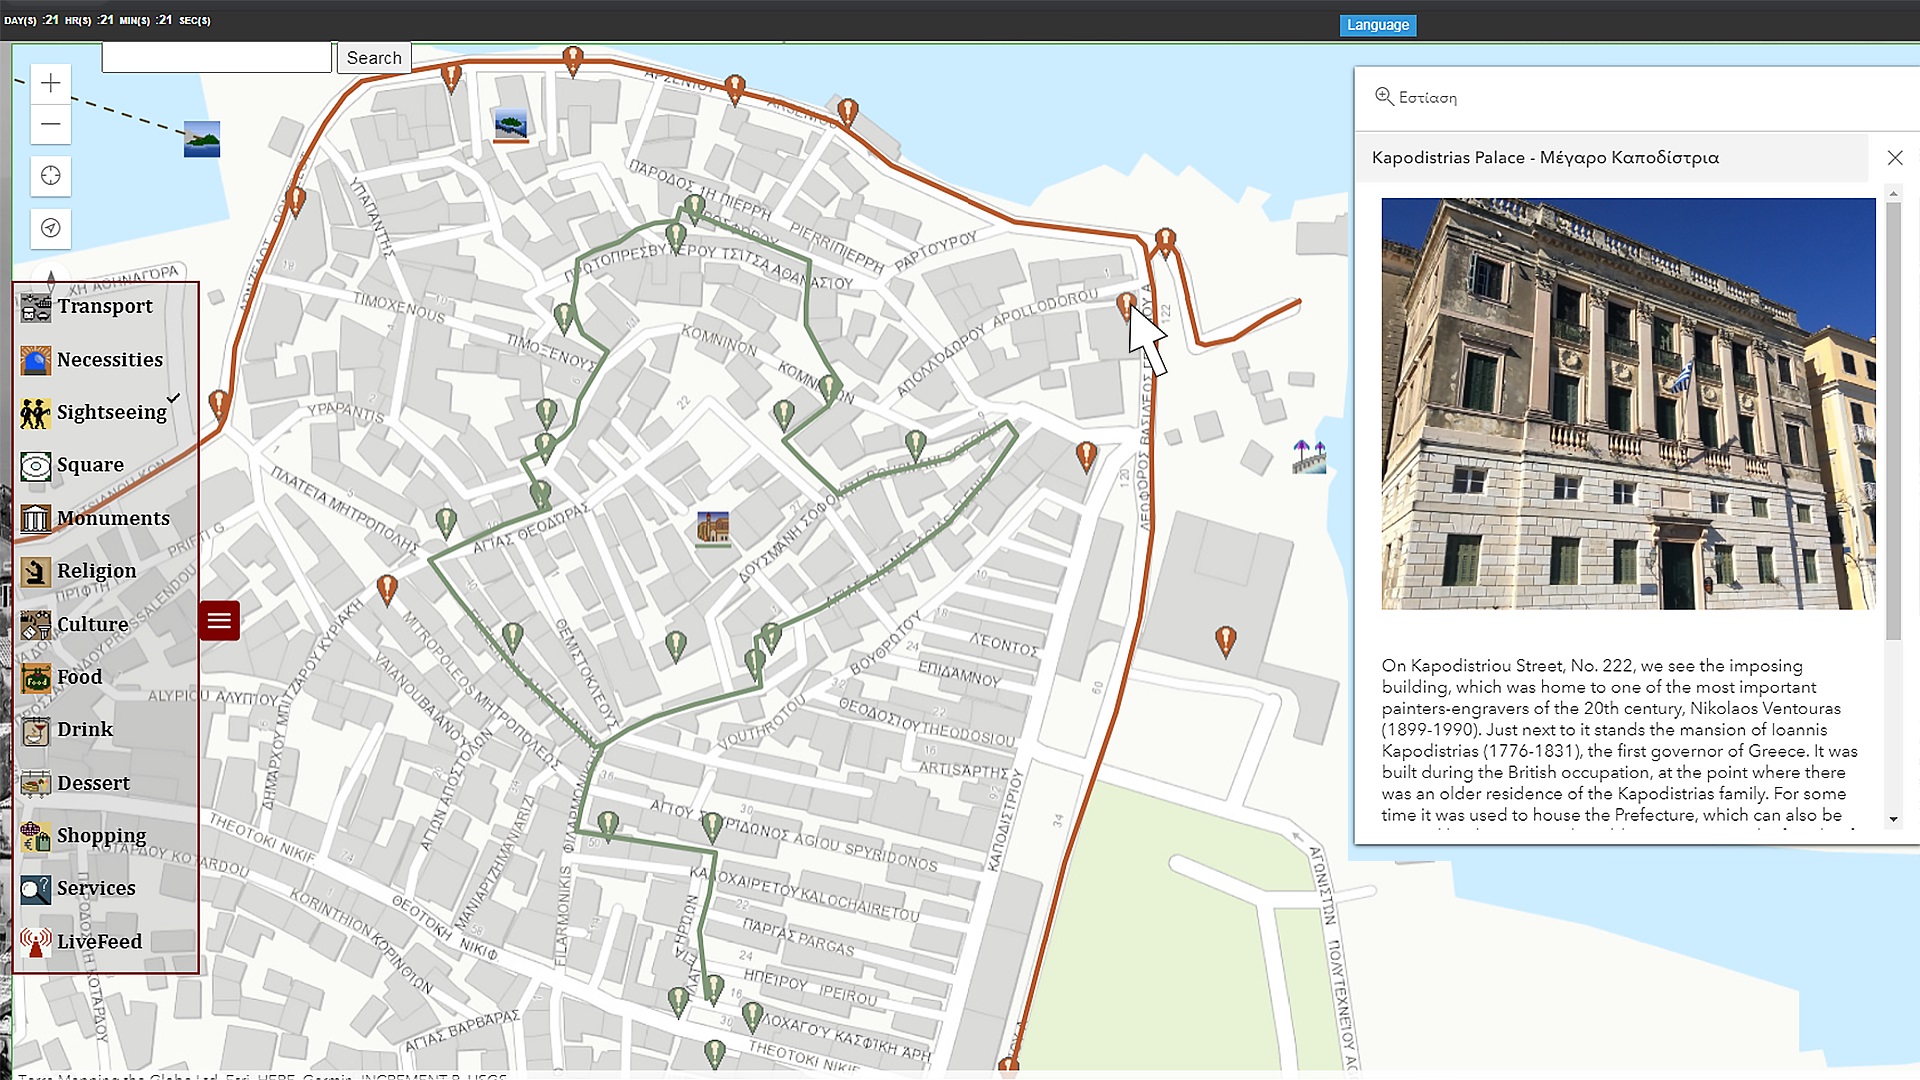Select the Square menu label
Image resolution: width=1920 pixels, height=1080 pixels.
click(90, 465)
